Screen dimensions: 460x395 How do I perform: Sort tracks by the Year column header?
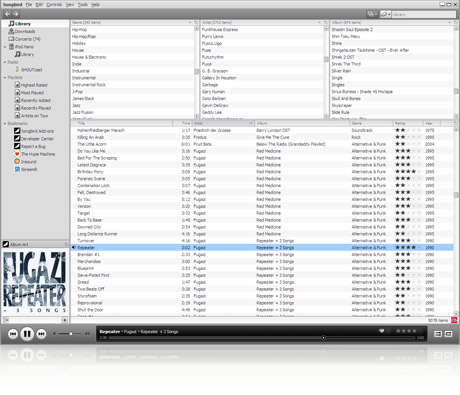pyautogui.click(x=432, y=123)
